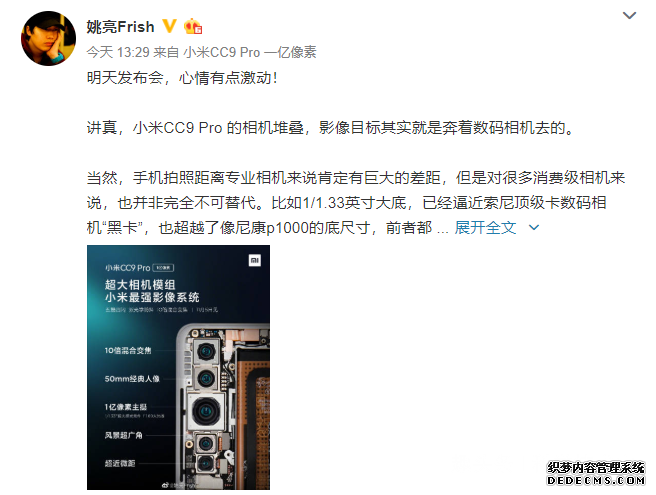Image resolution: width=656 pixels, height=495 pixels.
Task: Click the Mi logo on the poster
Action: coord(255,261)
